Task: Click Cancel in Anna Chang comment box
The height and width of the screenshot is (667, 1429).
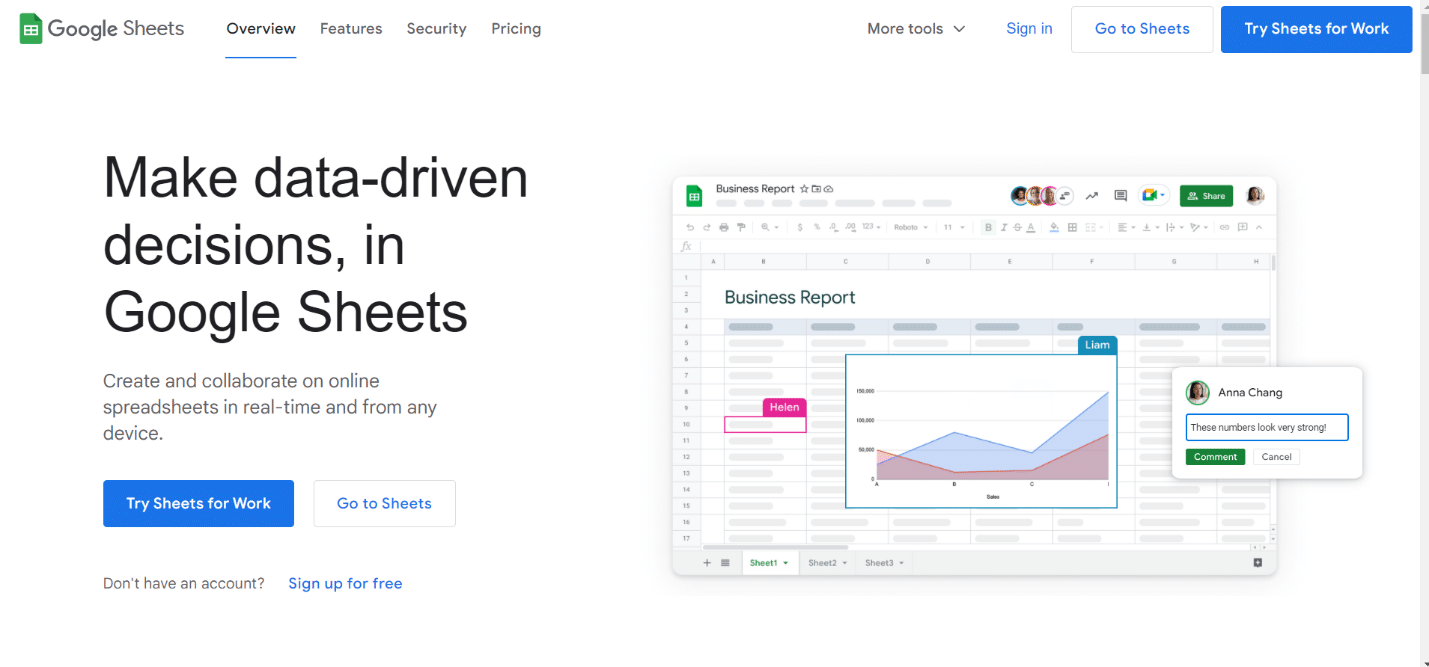Action: (x=1276, y=457)
